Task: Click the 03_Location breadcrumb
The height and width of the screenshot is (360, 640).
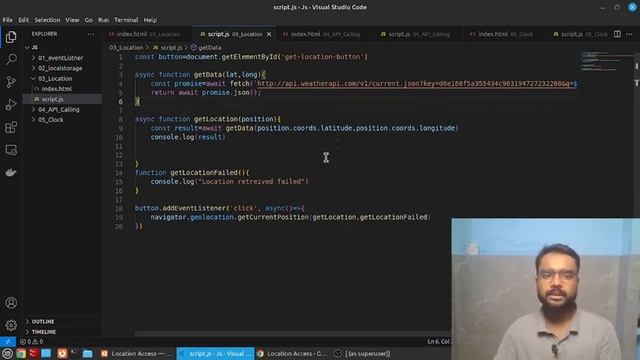Action: coord(126,48)
